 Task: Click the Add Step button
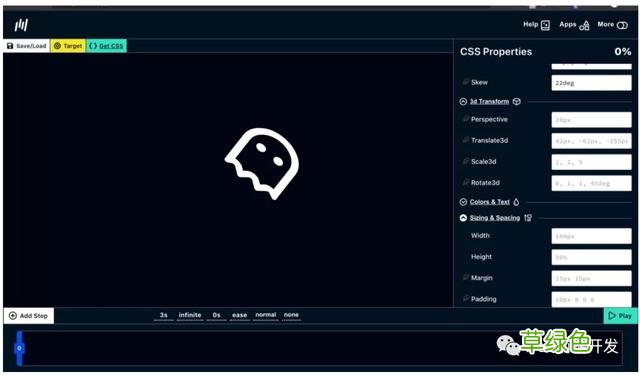pos(29,315)
